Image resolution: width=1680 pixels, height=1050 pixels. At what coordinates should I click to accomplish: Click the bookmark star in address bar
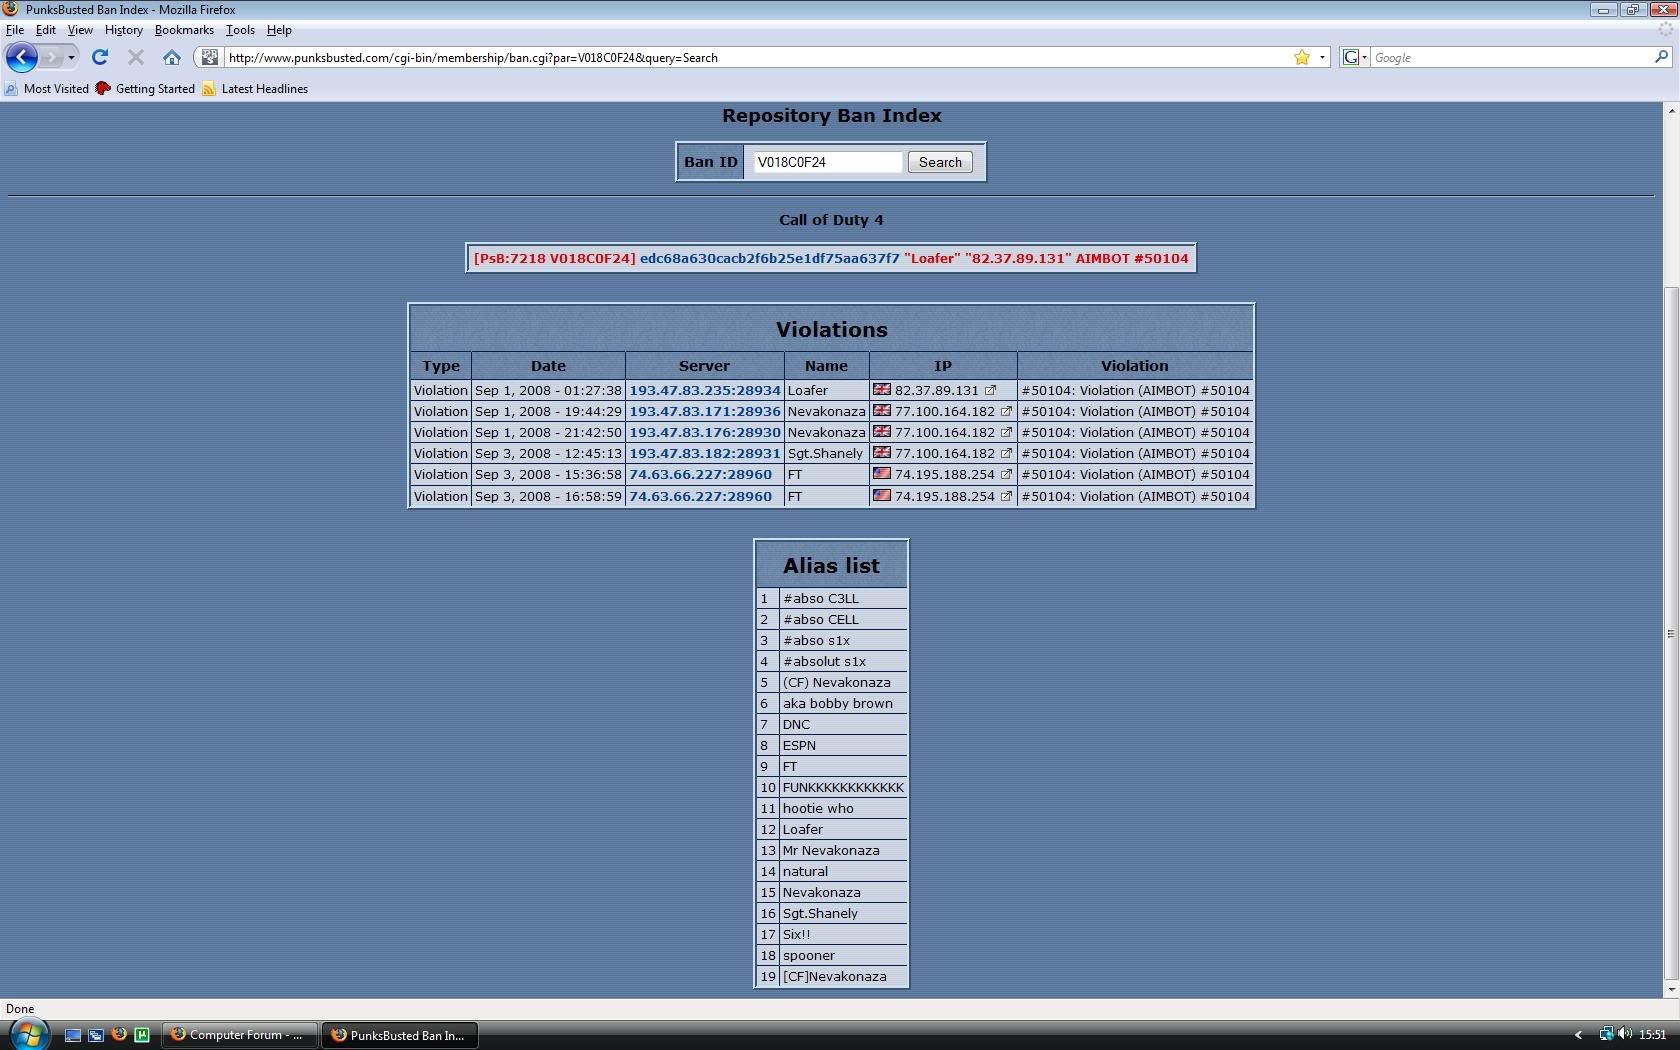pyautogui.click(x=1301, y=57)
